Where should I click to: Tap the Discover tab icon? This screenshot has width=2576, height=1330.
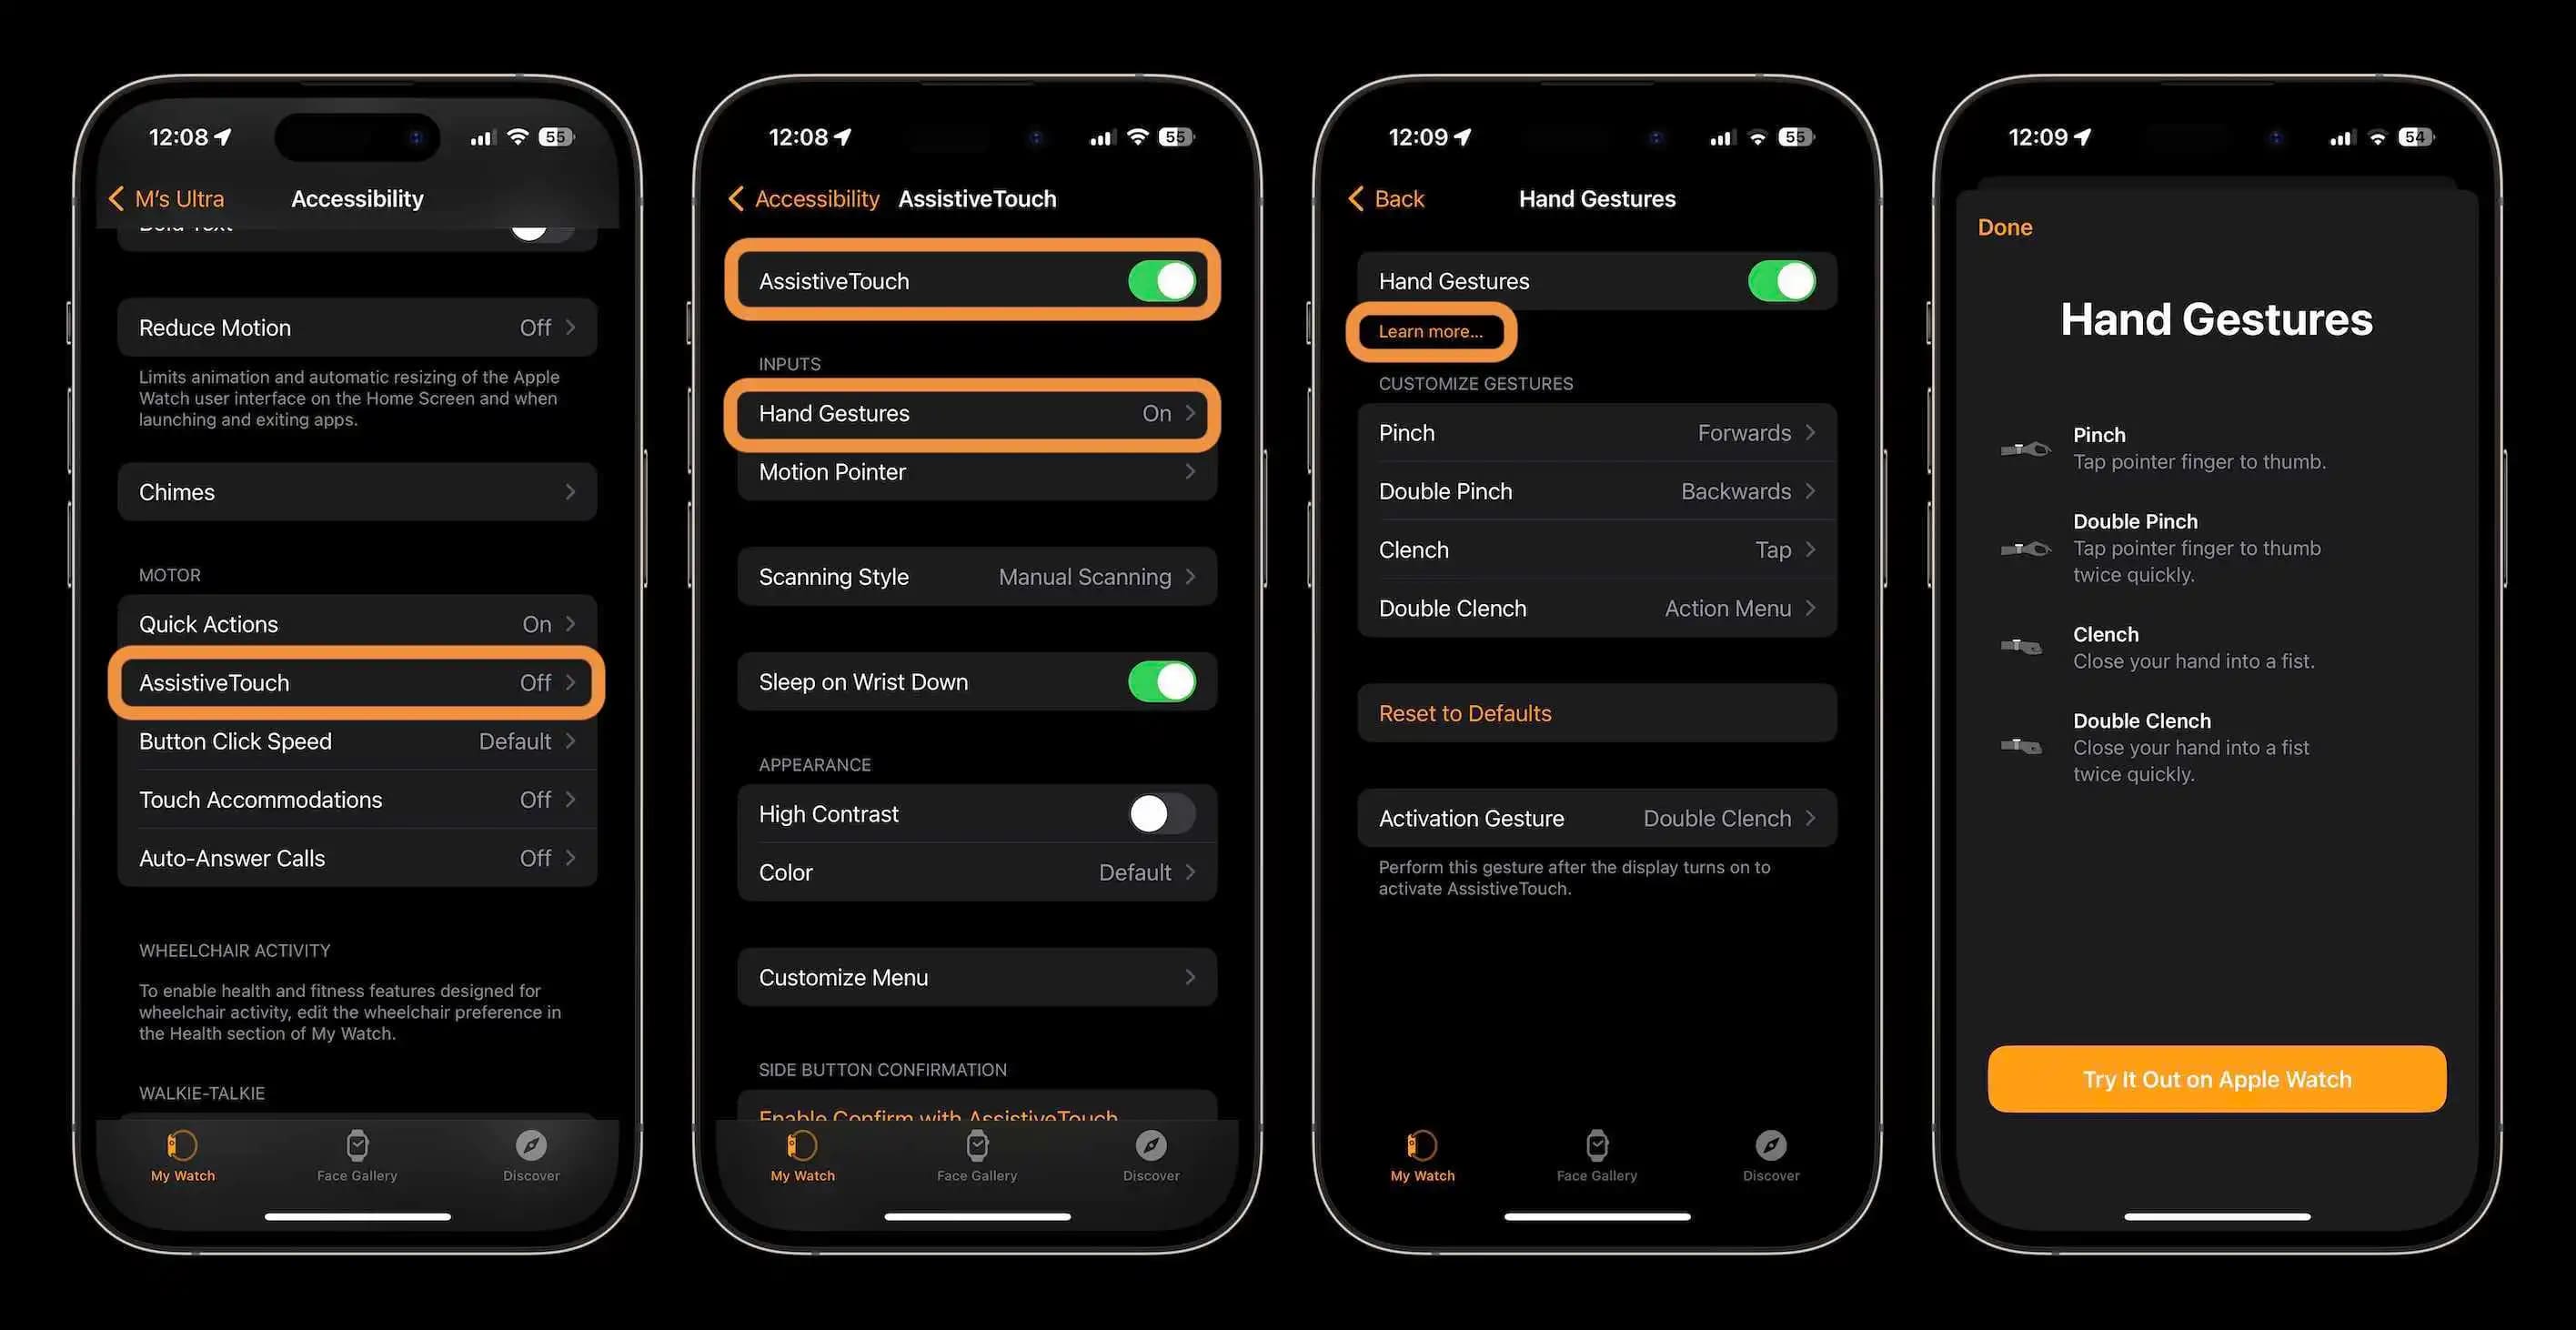click(x=531, y=1147)
